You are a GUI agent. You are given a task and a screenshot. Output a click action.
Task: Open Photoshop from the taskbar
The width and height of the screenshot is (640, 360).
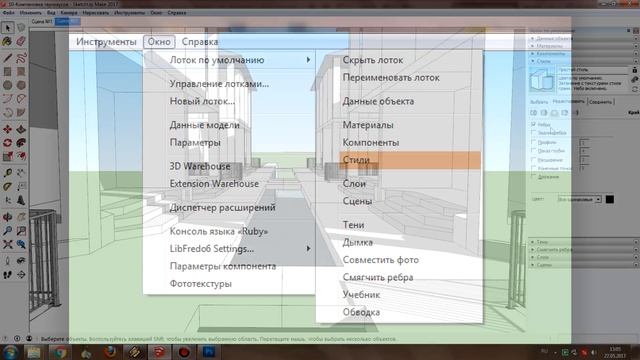click(209, 352)
